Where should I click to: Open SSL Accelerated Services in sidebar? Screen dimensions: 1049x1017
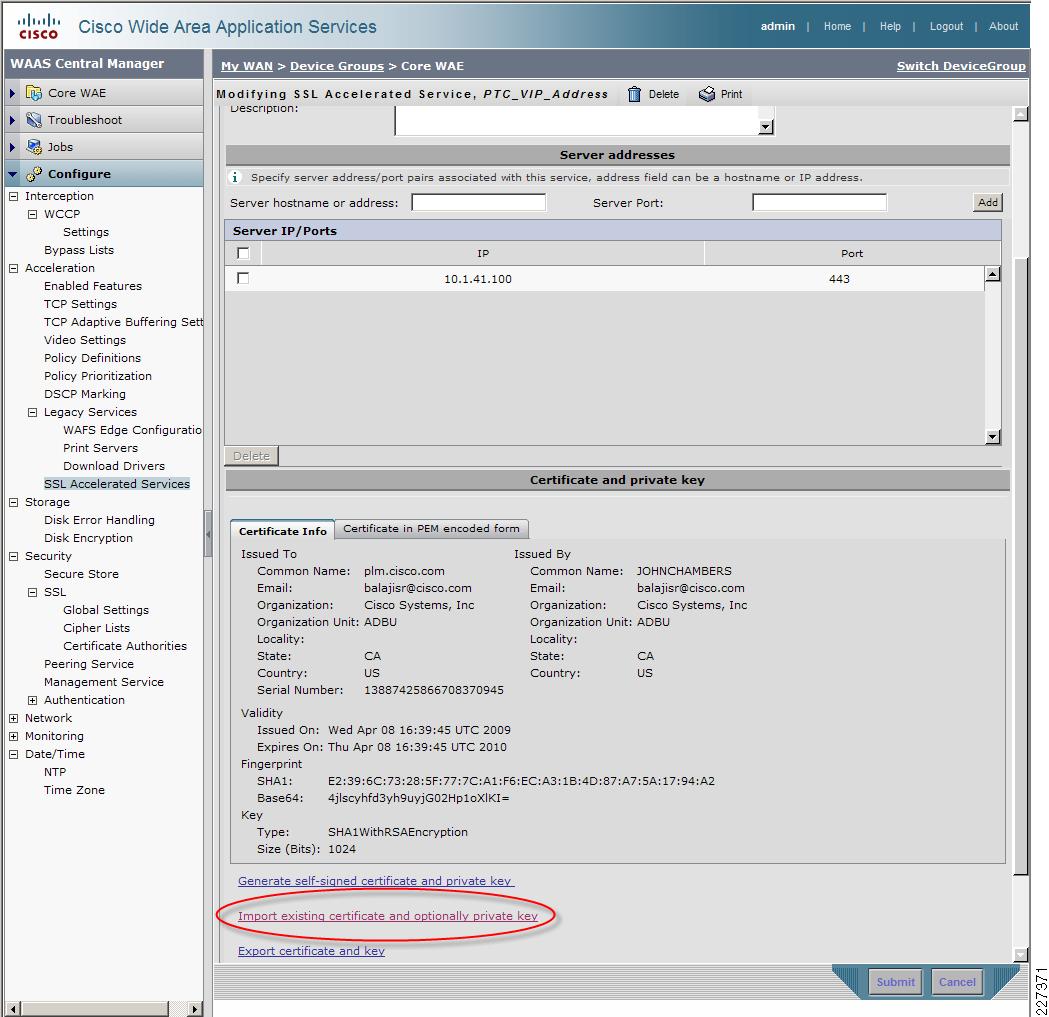click(x=117, y=484)
